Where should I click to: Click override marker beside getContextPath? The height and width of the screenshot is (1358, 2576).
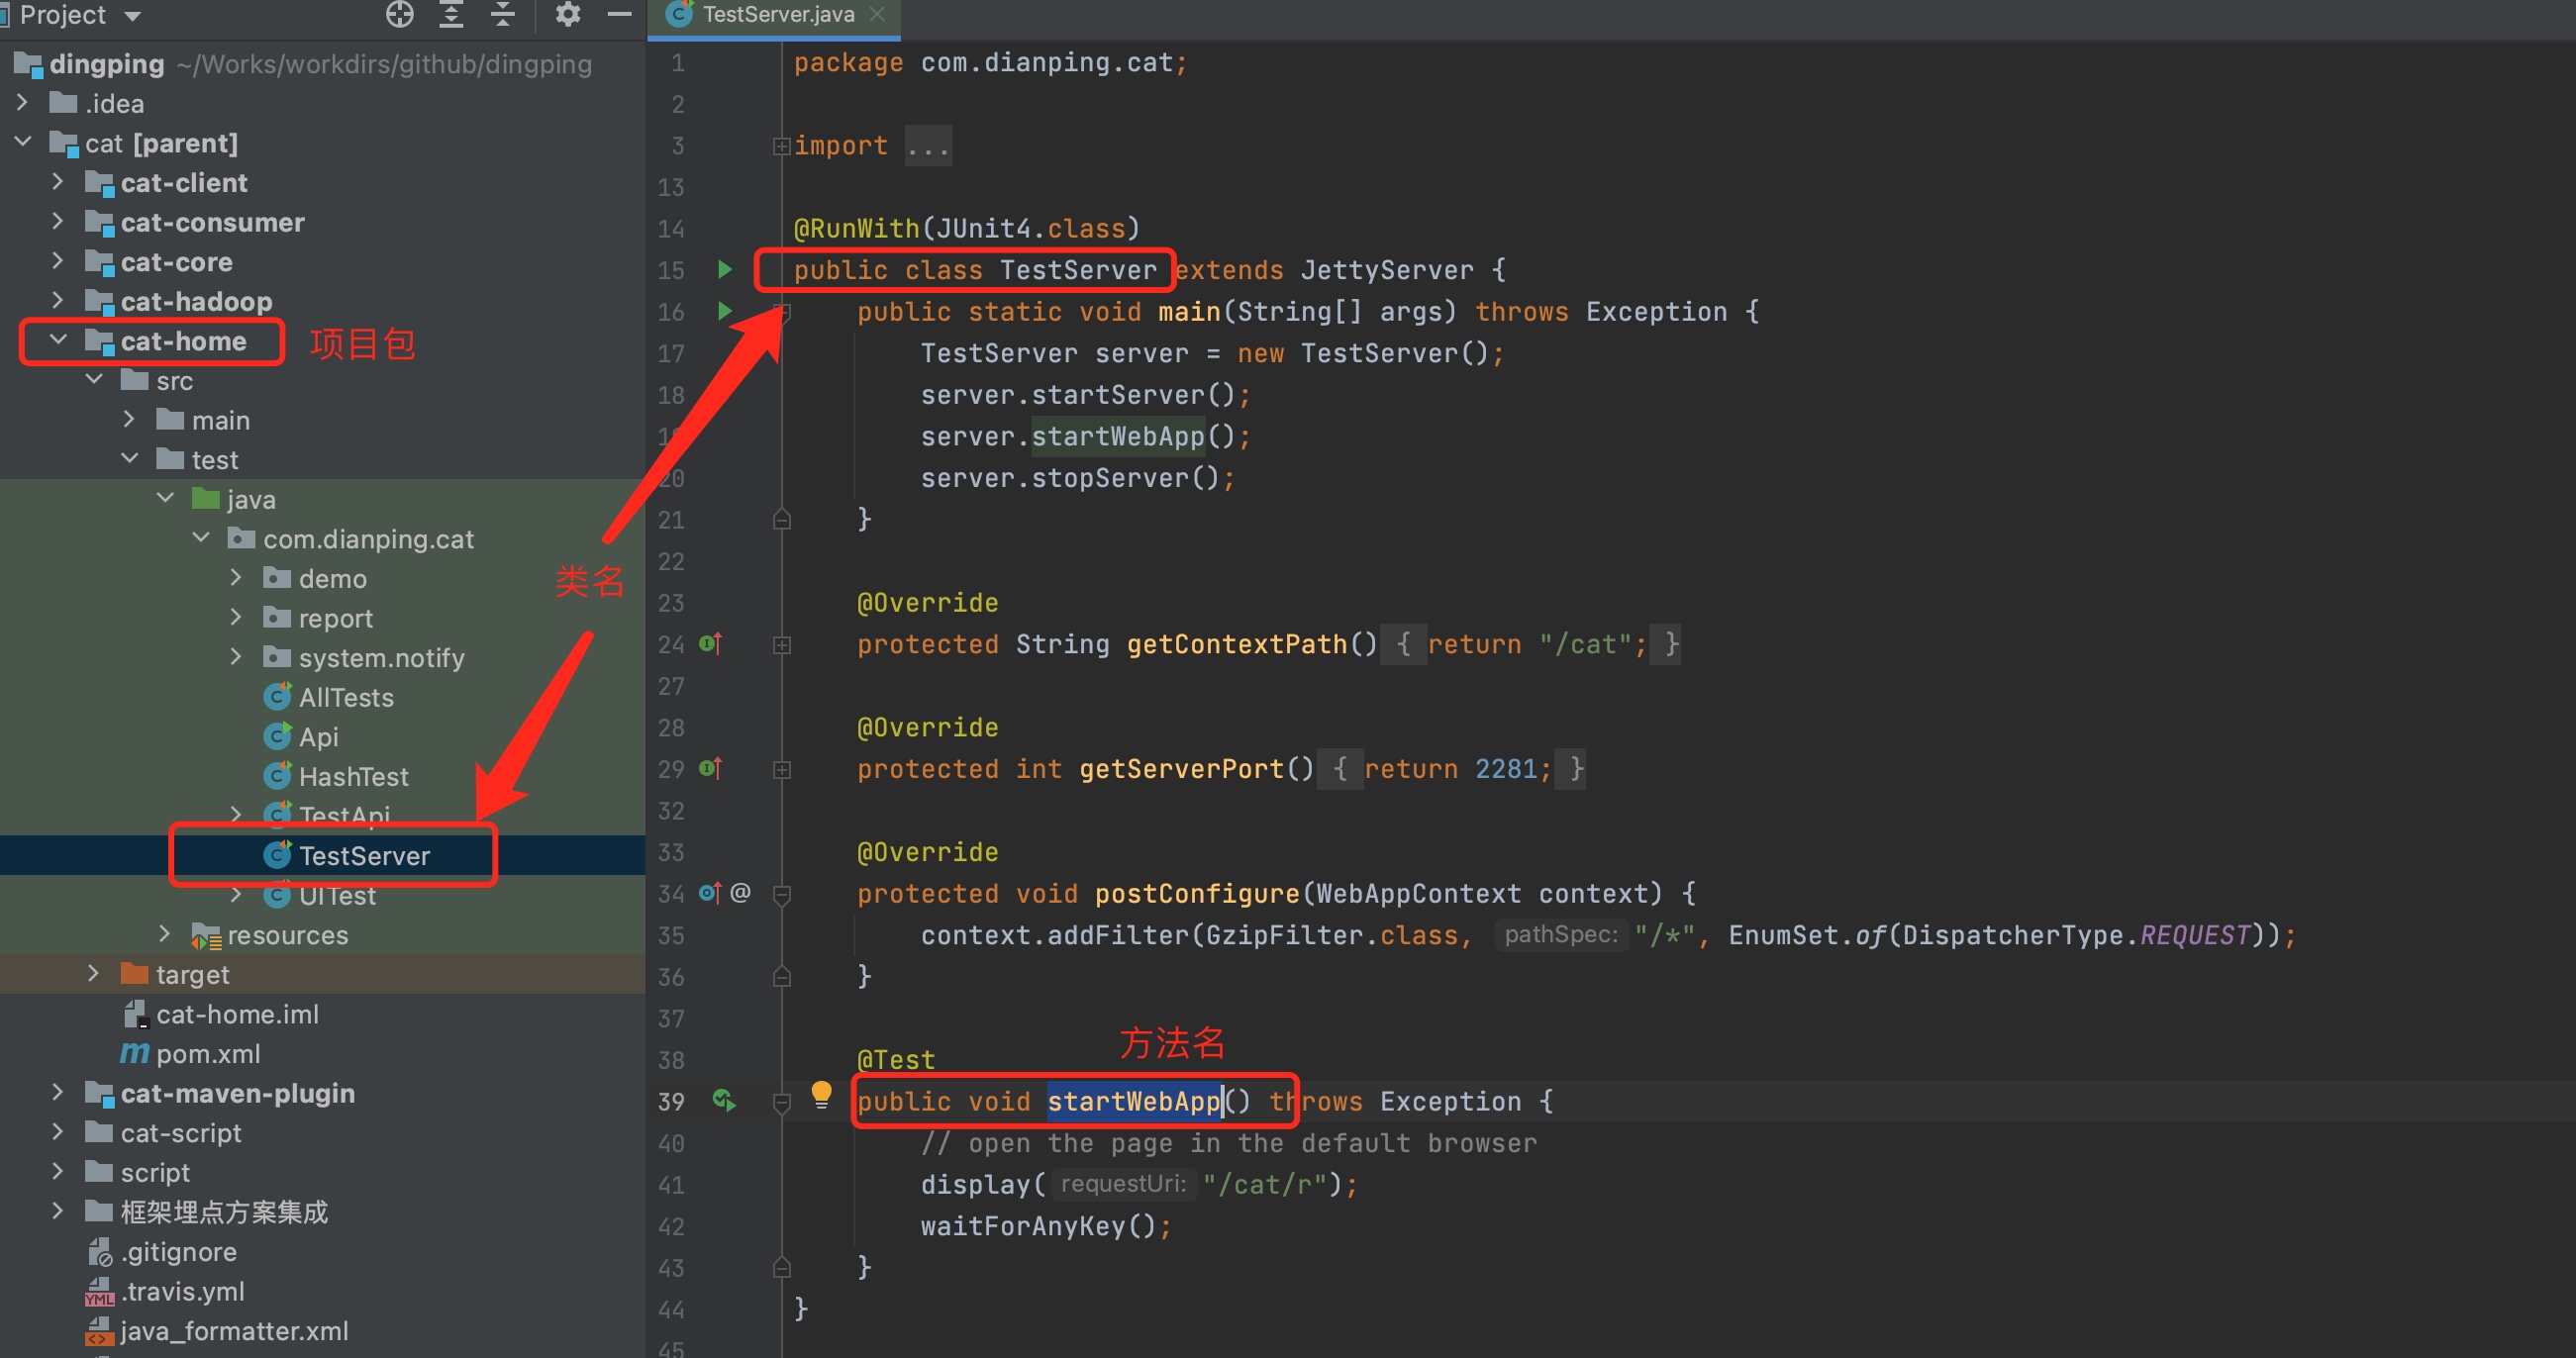tap(710, 644)
